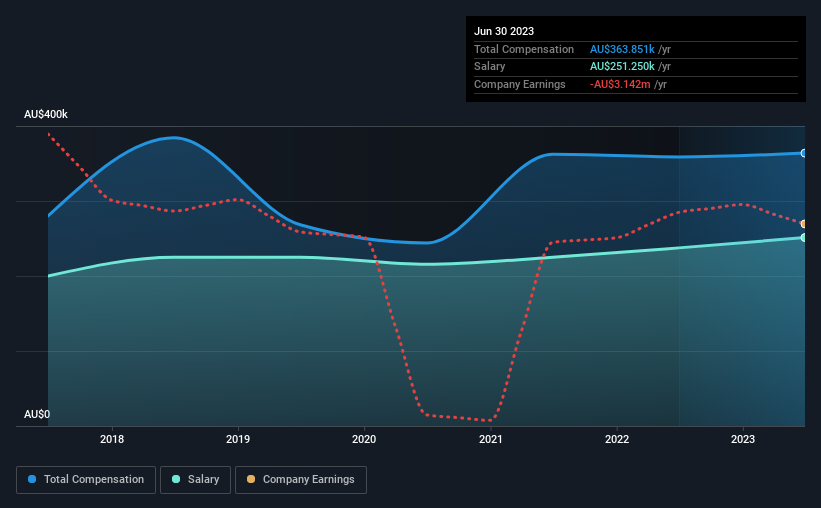The image size is (821, 508).
Task: Click the 2022 x-axis label
Action: click(x=617, y=439)
